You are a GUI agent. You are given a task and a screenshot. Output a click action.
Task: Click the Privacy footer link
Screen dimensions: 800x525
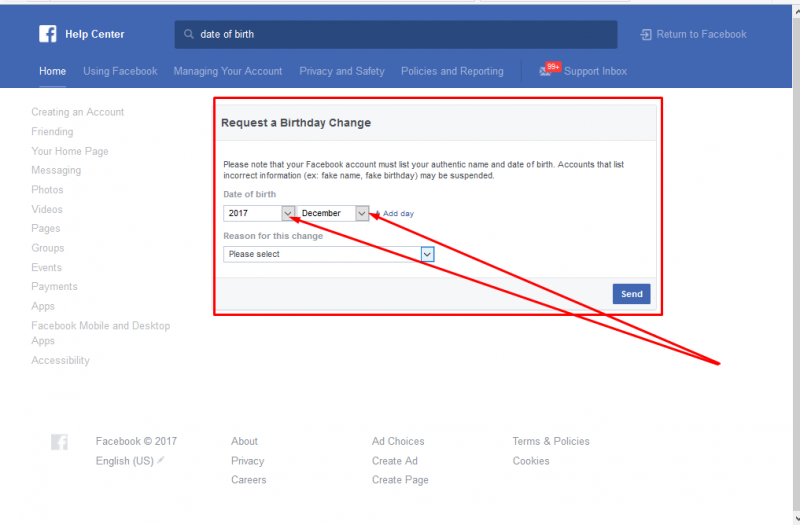click(x=247, y=461)
